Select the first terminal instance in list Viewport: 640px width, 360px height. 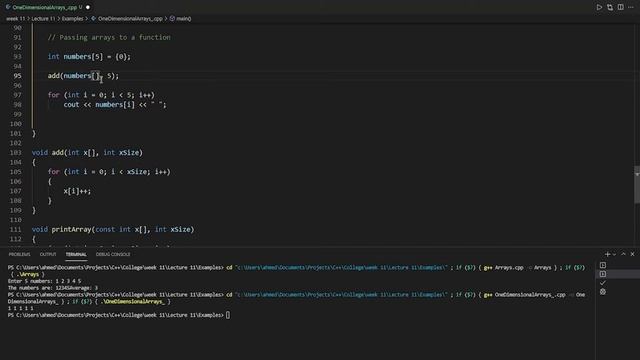(603, 265)
